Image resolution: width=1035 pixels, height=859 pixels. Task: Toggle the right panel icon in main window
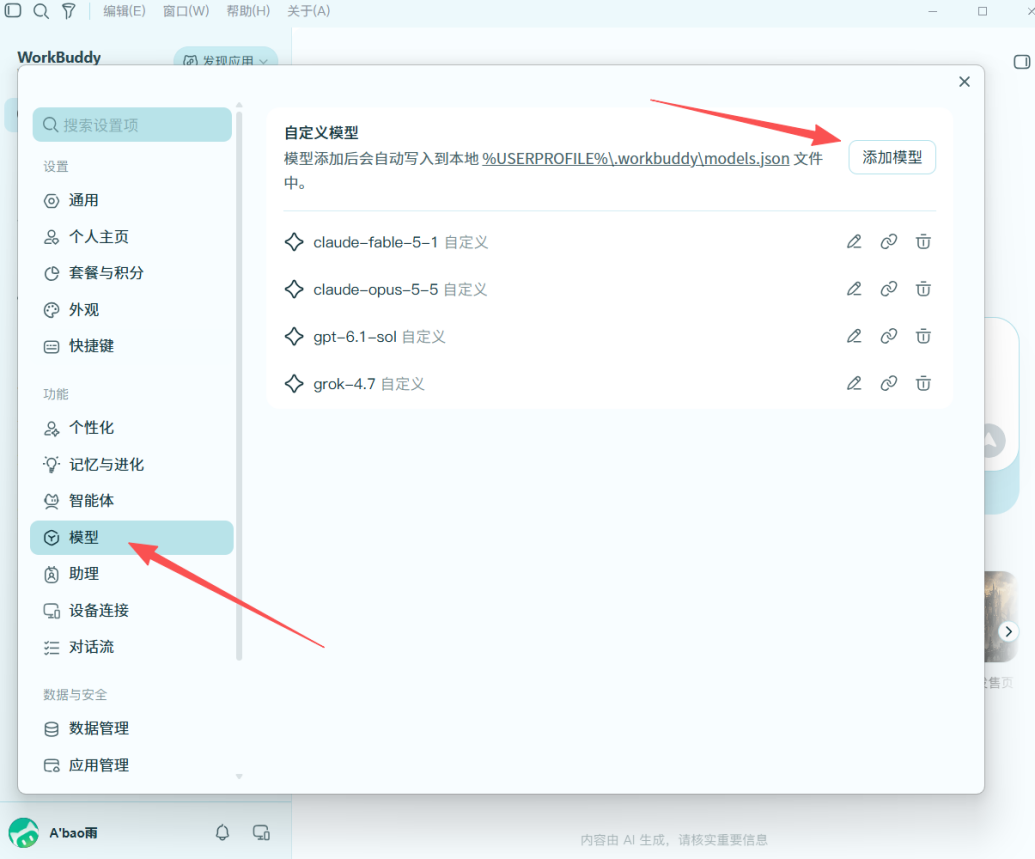(1021, 61)
